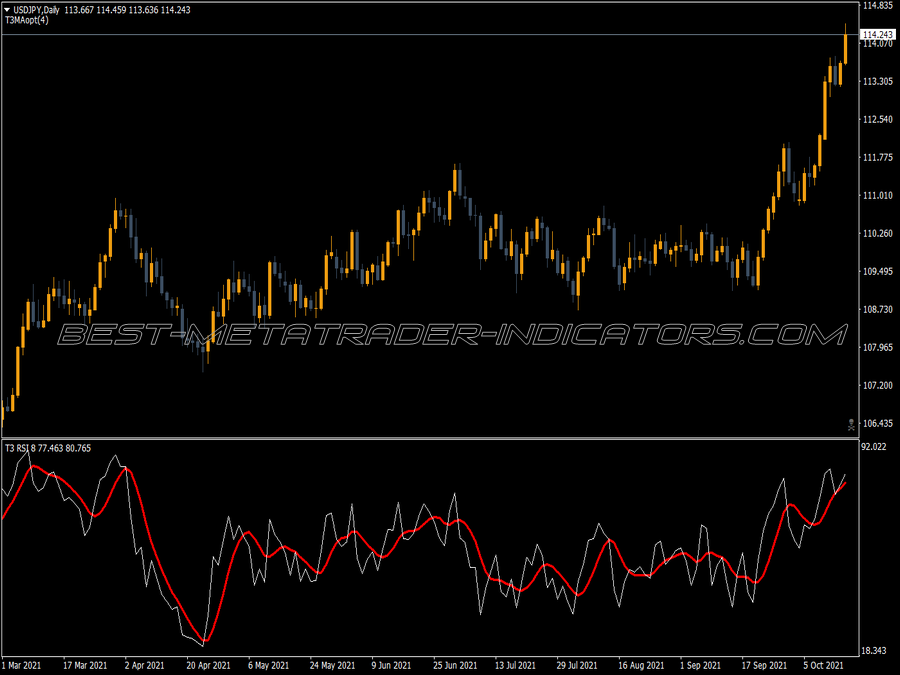Select the 25 Jun 2021 date label
Viewport: 900px width, 675px height.
click(x=455, y=666)
